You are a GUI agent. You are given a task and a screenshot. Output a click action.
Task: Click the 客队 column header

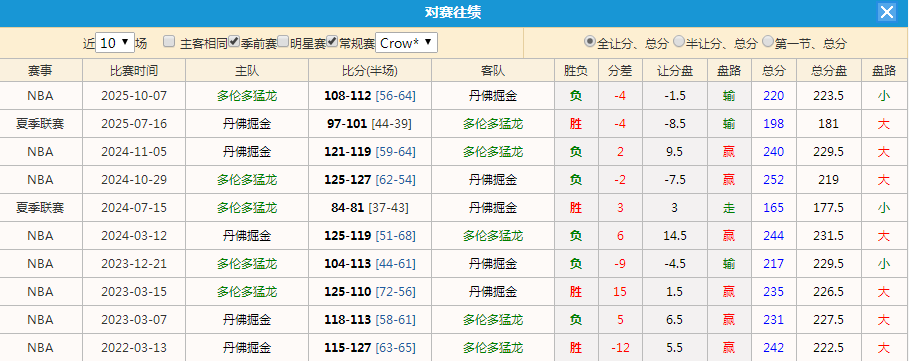pos(493,71)
